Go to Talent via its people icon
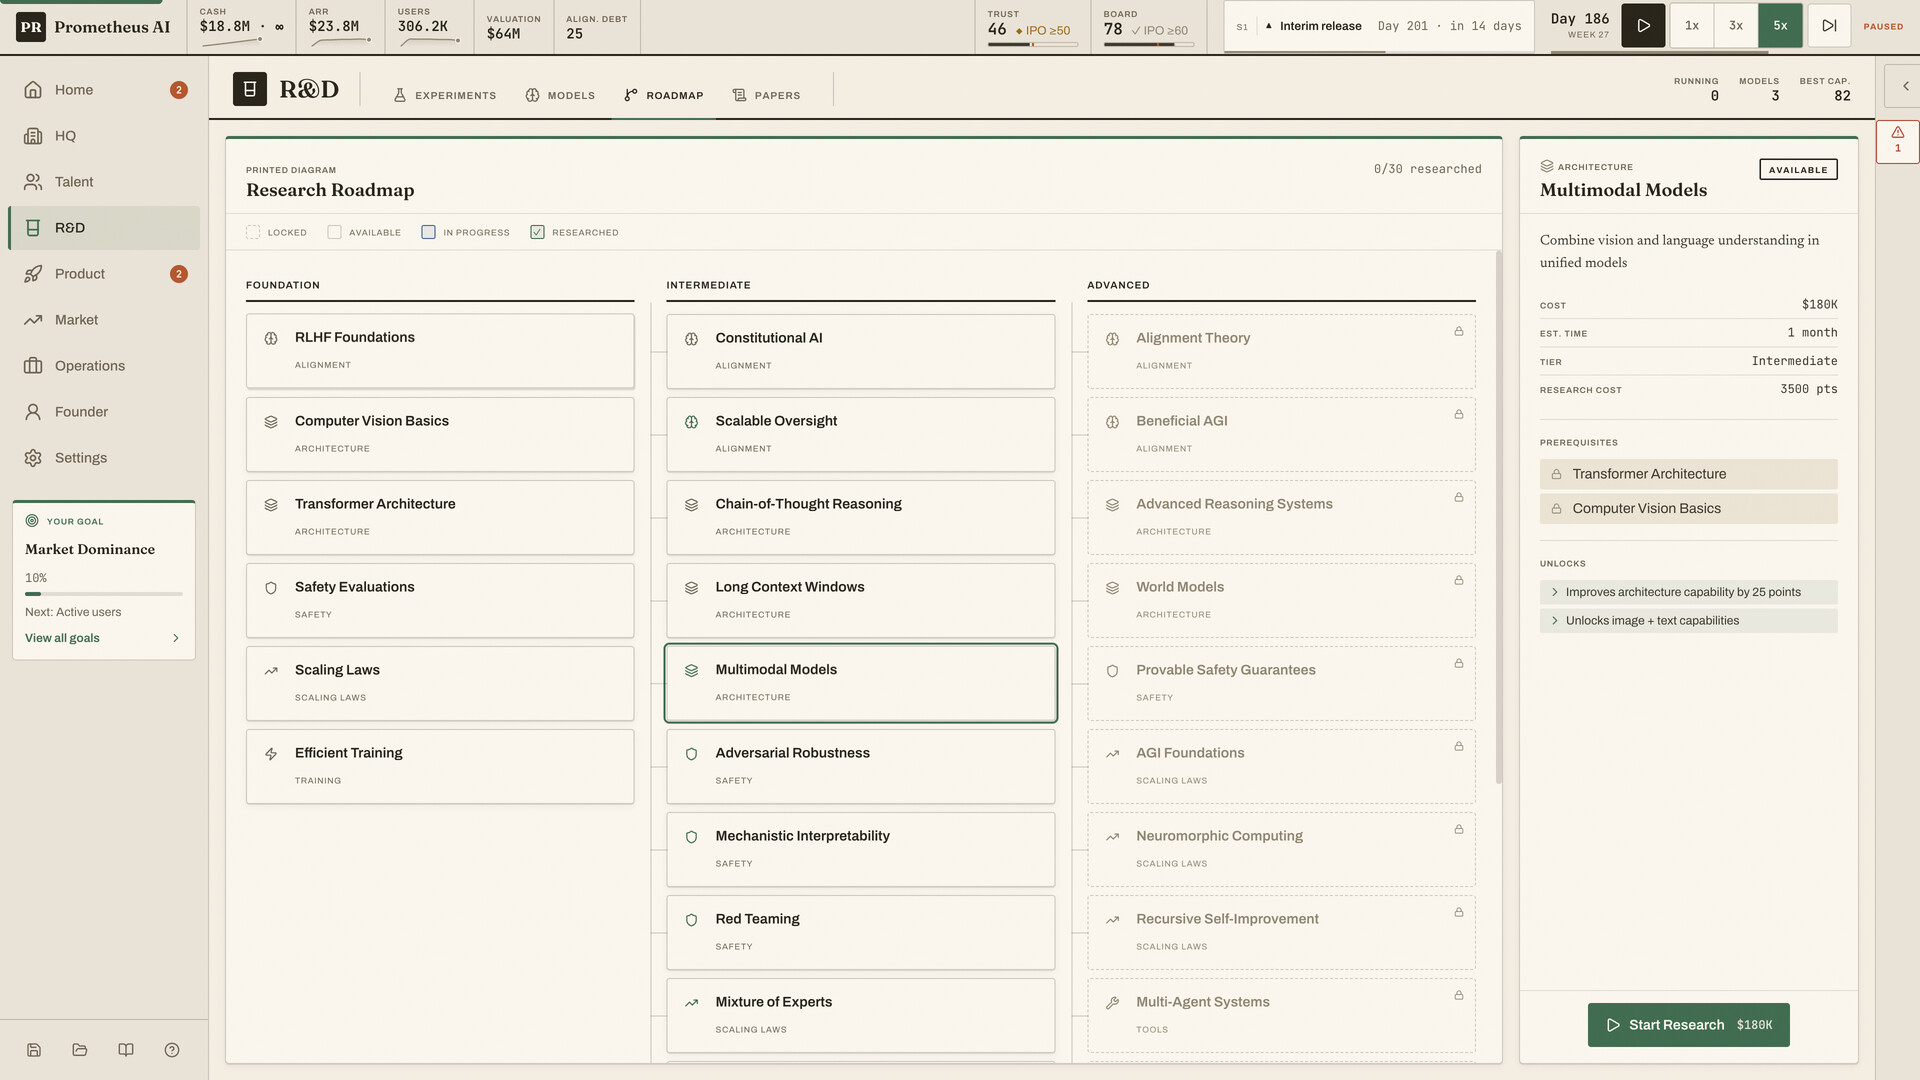1920x1080 pixels. [33, 182]
